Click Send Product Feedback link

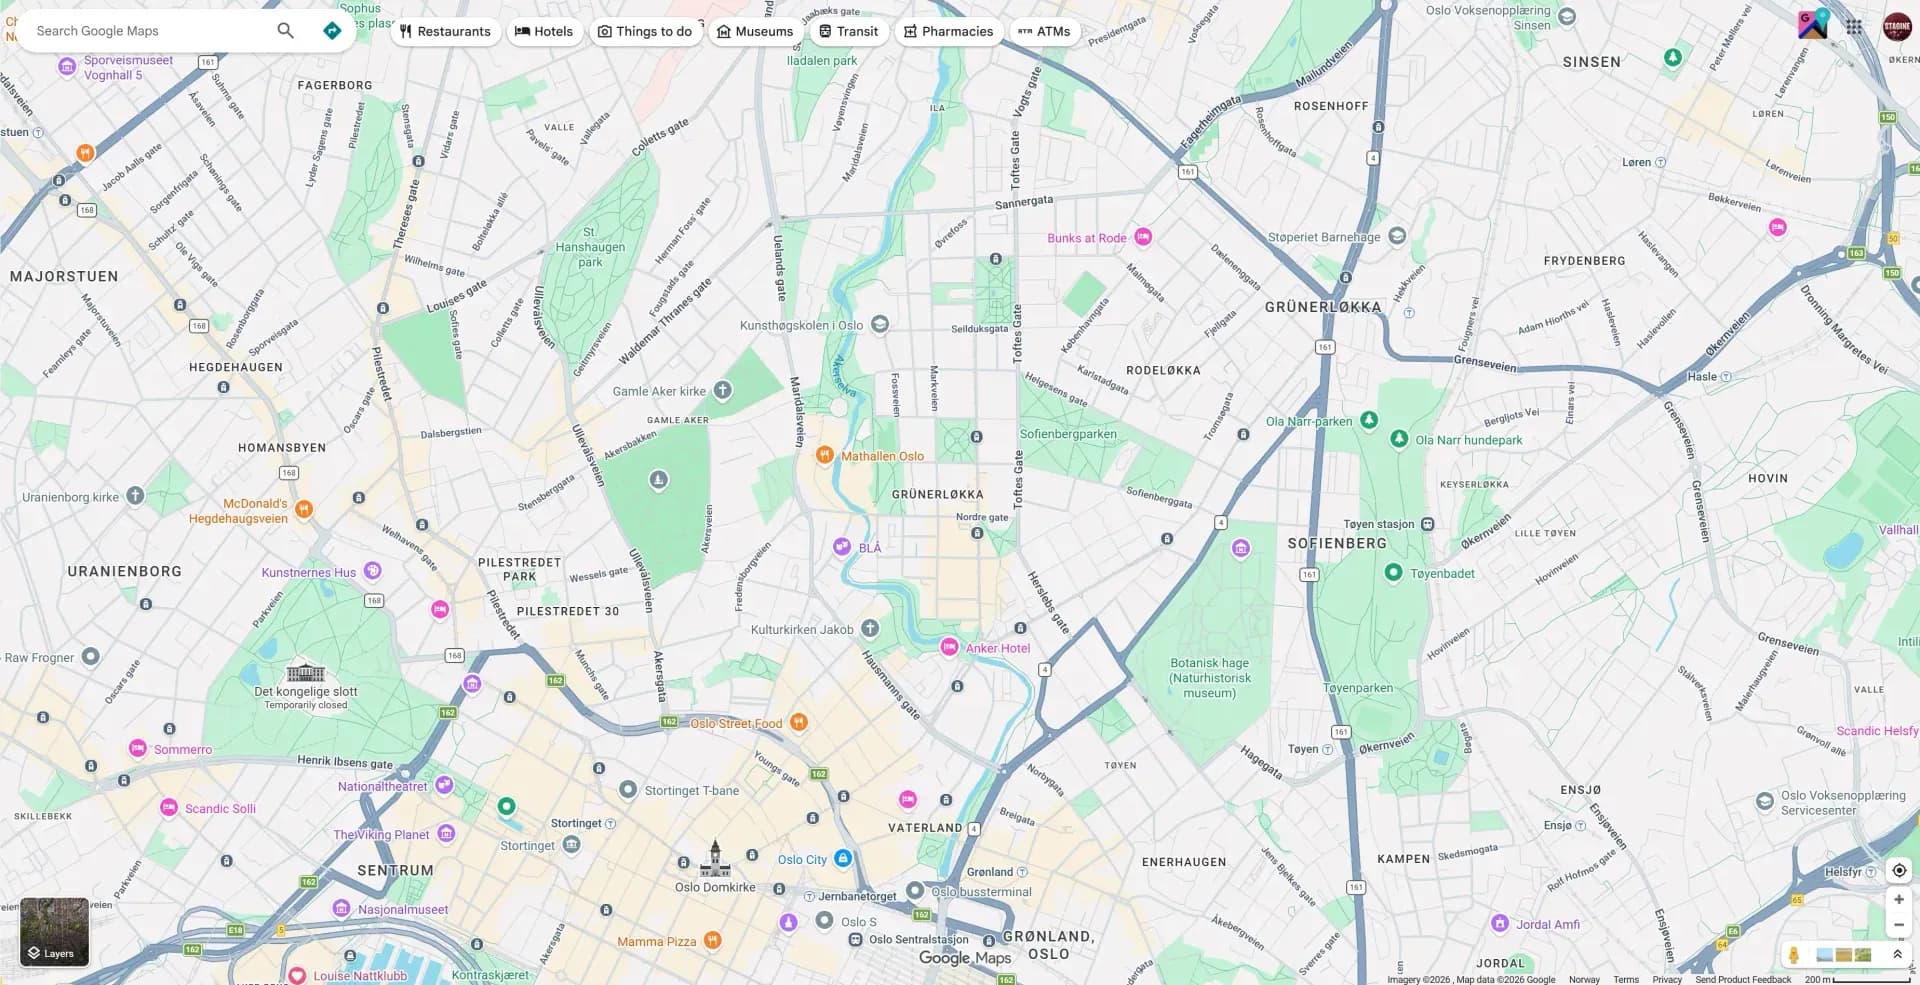[1742, 979]
